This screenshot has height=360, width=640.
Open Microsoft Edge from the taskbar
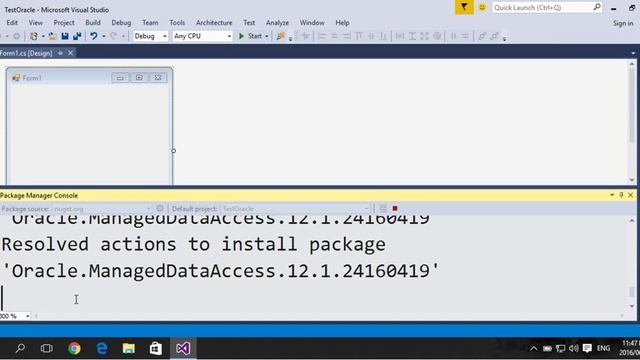point(102,348)
